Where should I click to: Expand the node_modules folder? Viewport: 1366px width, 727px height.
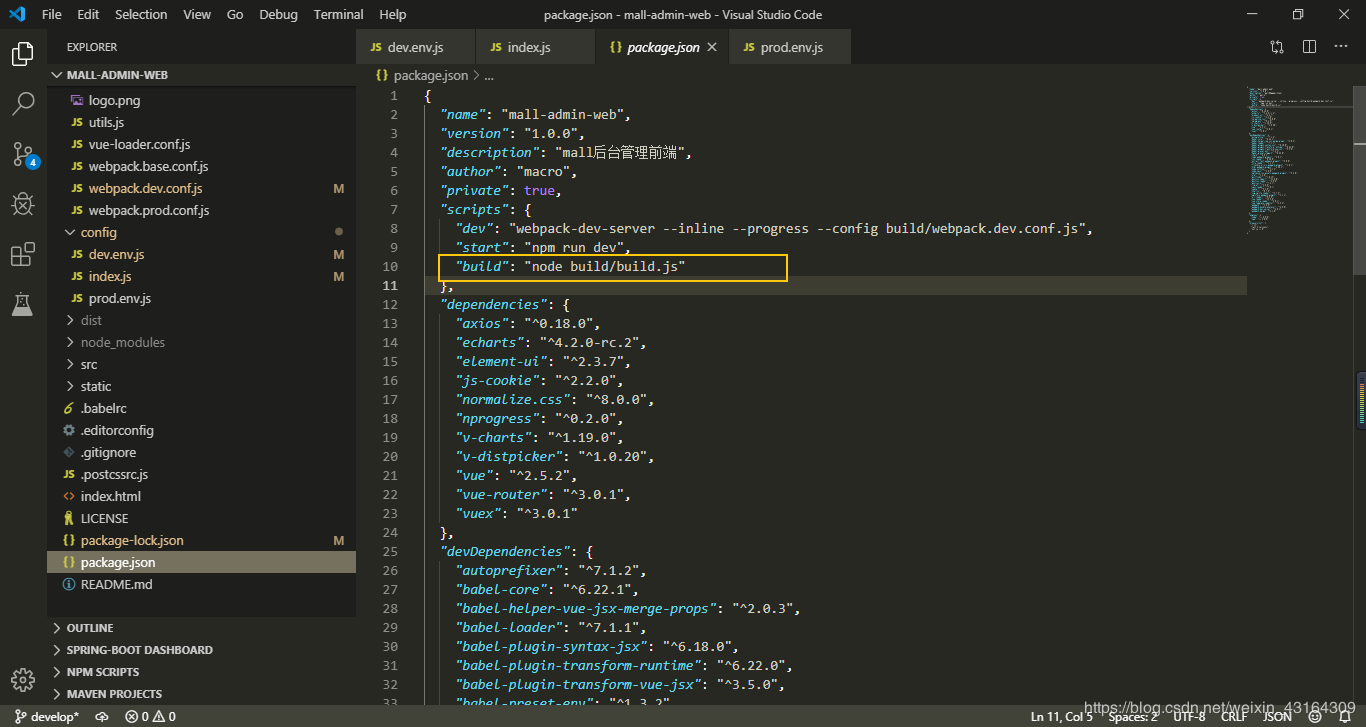pyautogui.click(x=201, y=342)
